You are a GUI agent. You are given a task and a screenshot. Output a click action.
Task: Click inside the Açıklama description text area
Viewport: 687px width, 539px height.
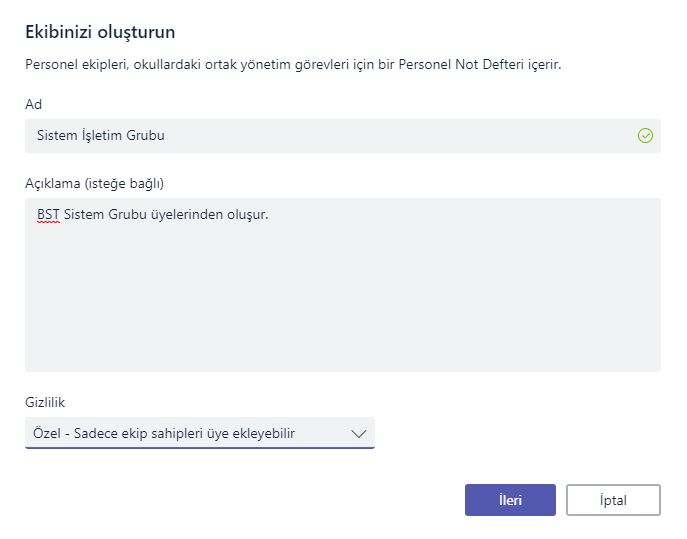pos(343,285)
